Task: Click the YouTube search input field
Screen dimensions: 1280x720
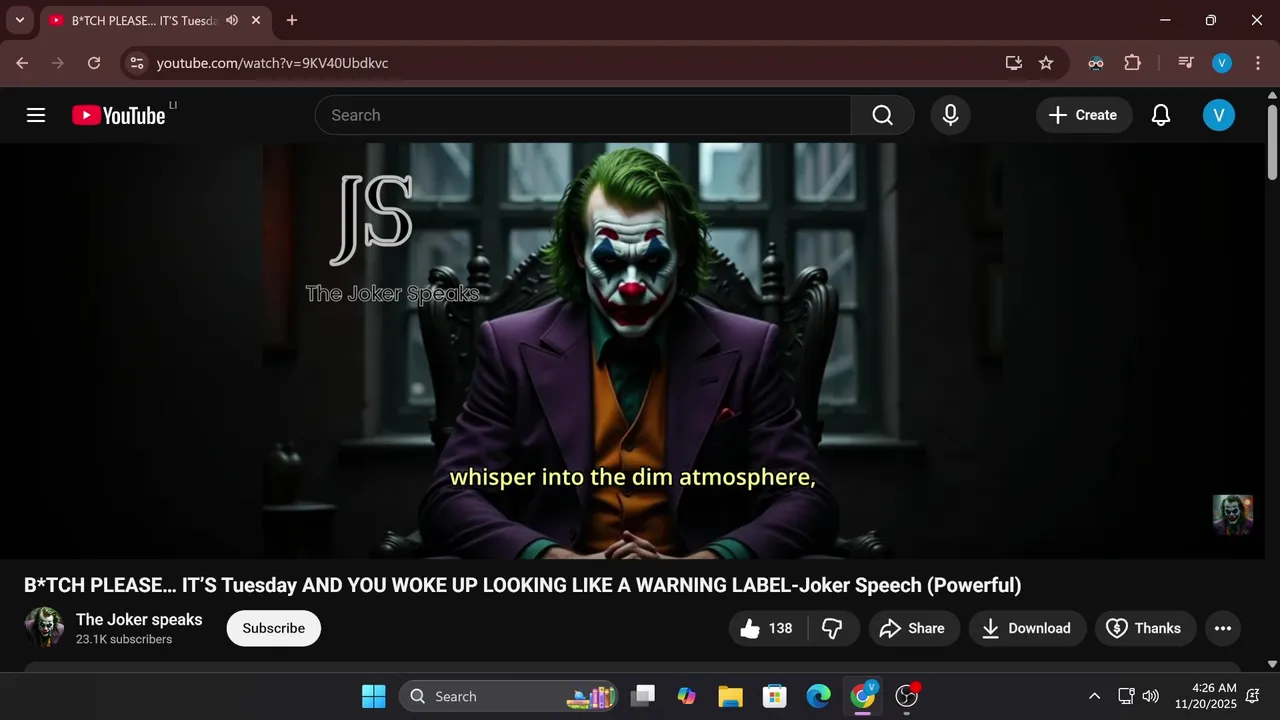Action: [583, 115]
